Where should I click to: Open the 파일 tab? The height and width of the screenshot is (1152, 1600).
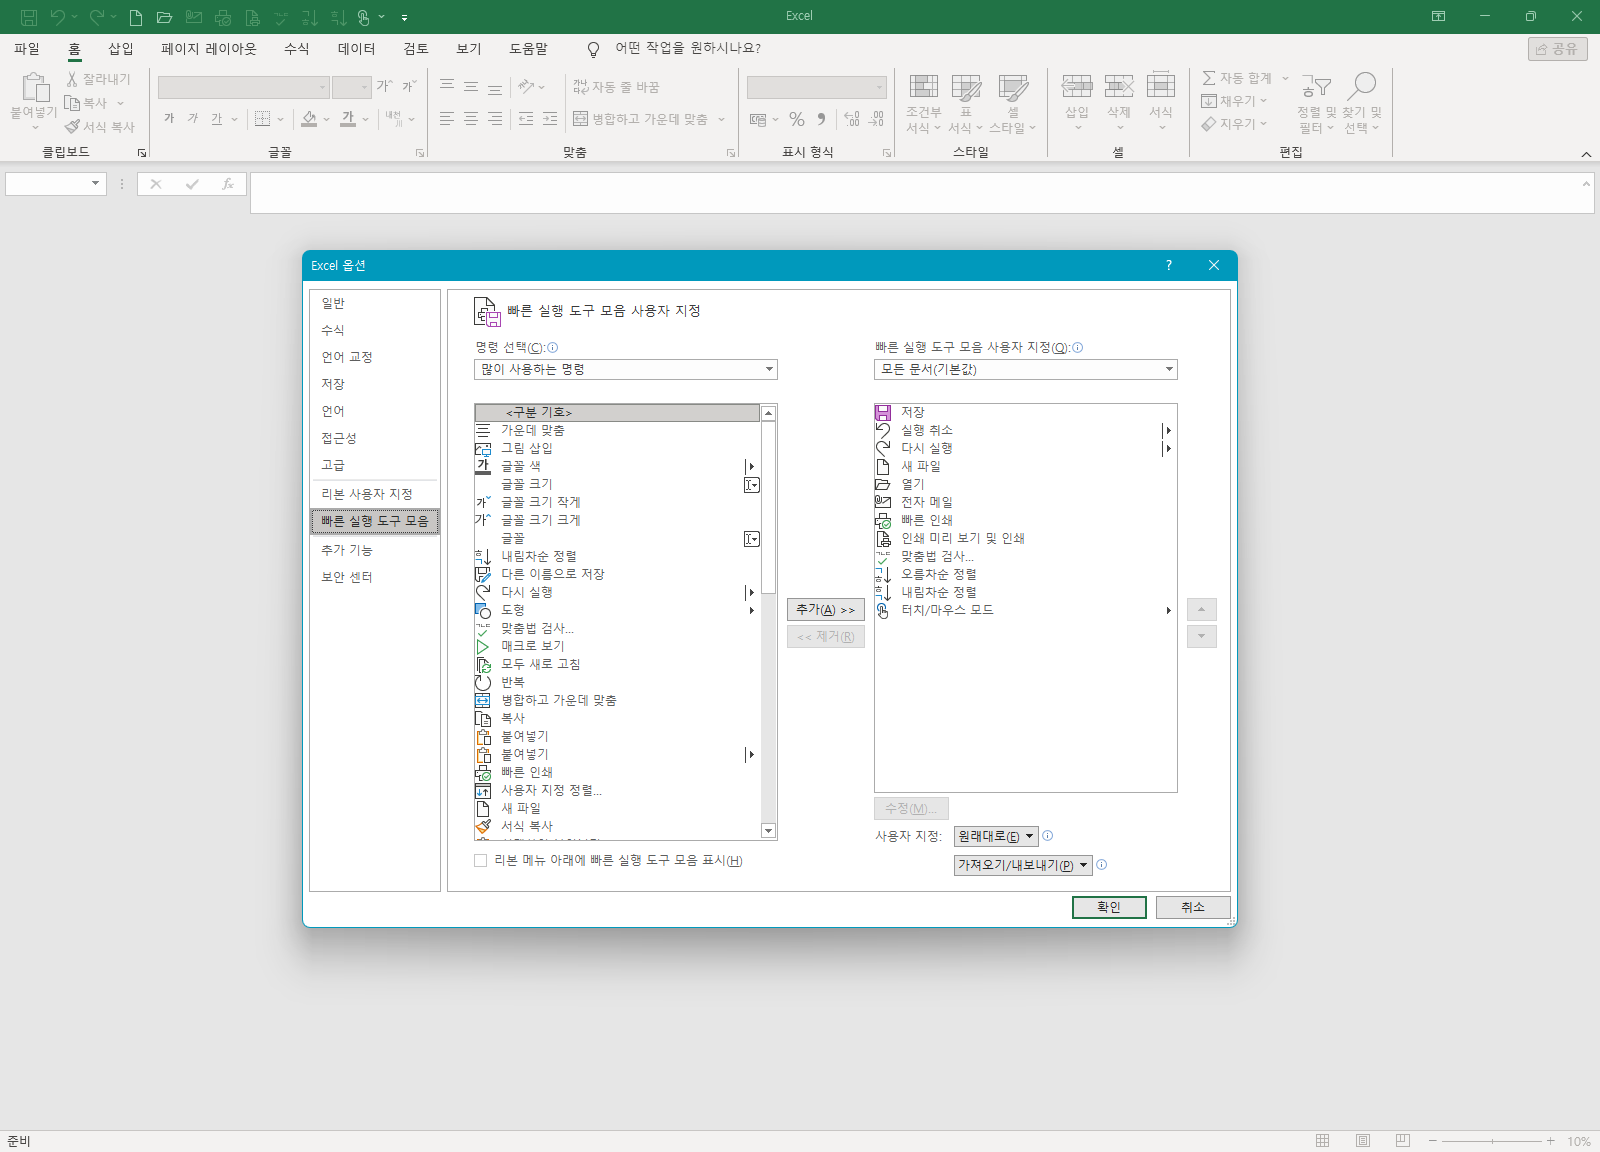pos(27,49)
